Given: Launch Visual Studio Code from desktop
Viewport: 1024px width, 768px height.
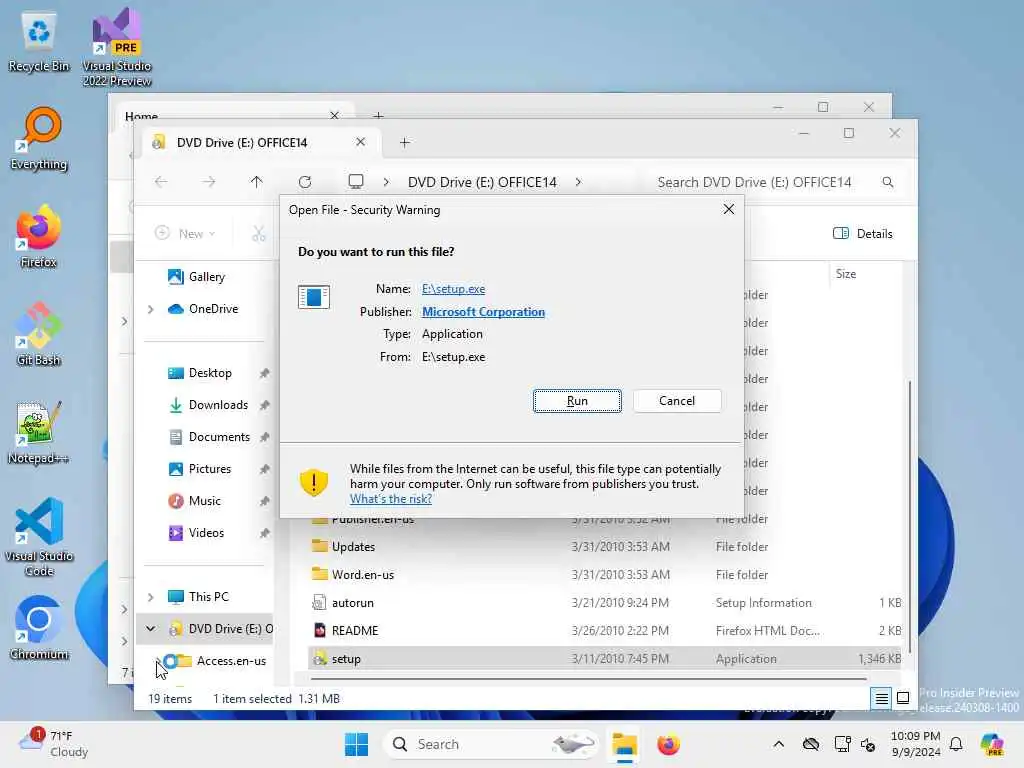Looking at the screenshot, I should pos(39,537).
